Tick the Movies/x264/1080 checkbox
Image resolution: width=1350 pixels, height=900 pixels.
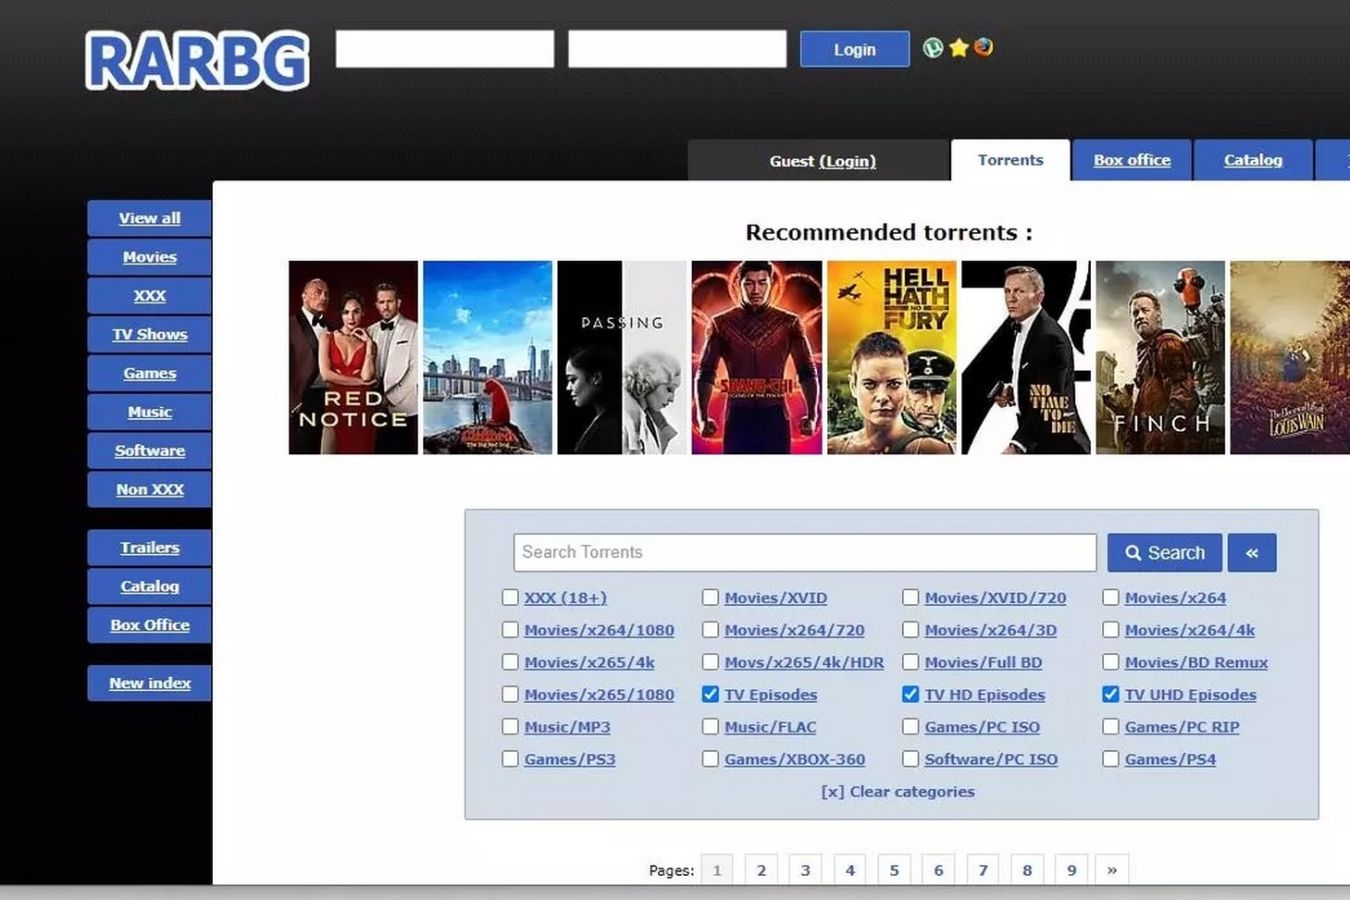point(510,630)
